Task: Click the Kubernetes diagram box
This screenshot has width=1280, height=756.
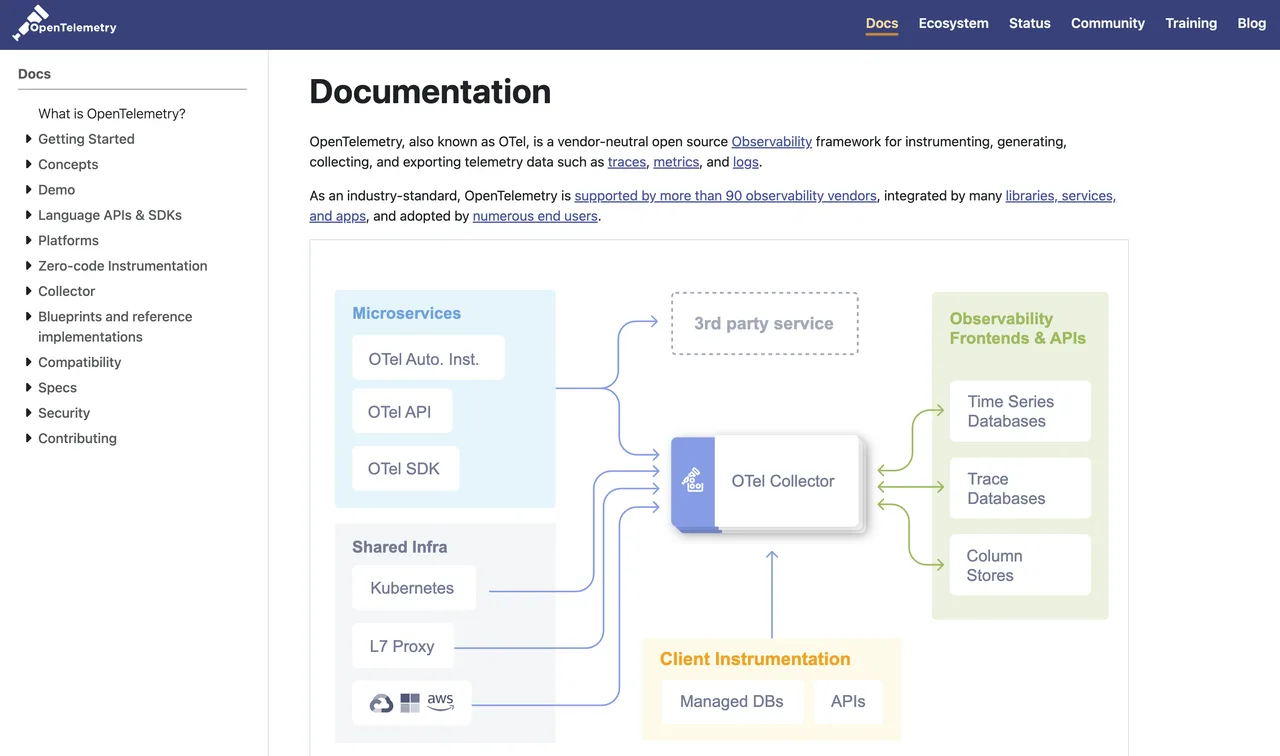Action: coord(414,587)
